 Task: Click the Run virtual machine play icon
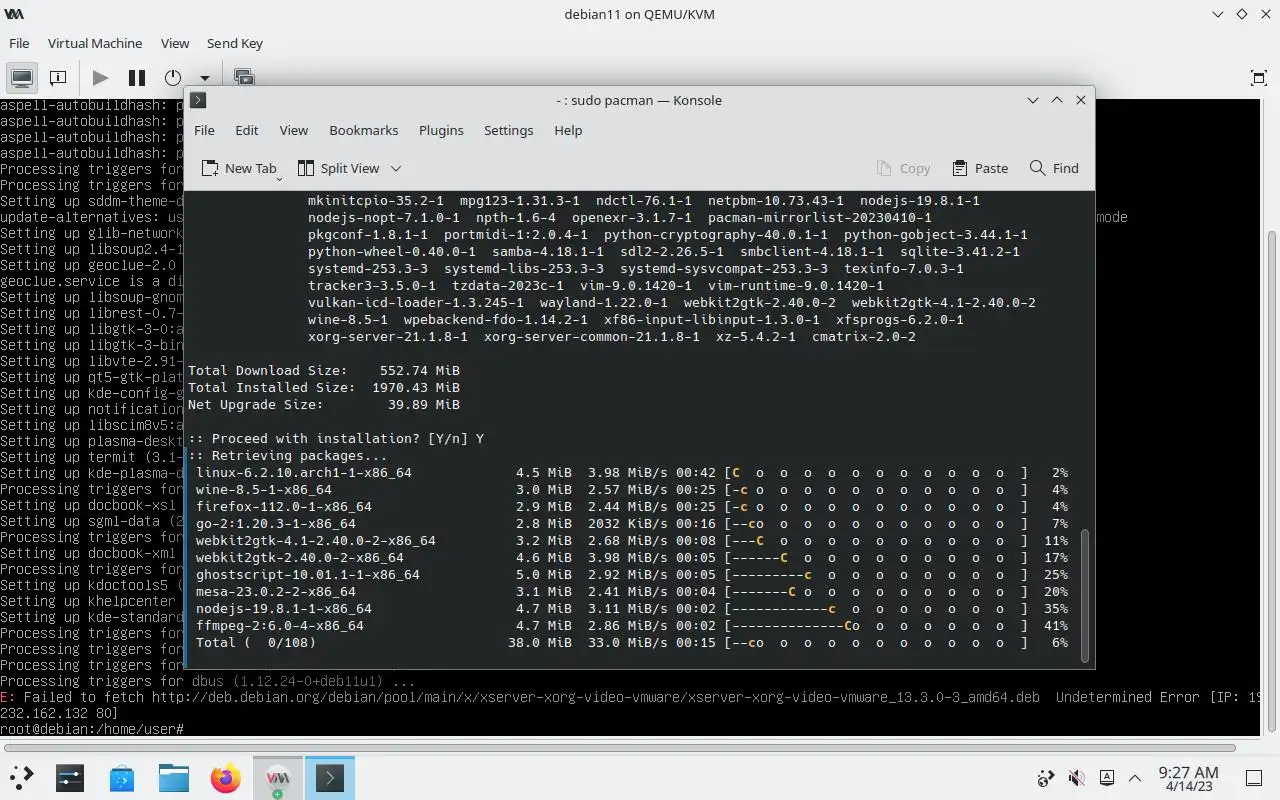pyautogui.click(x=100, y=77)
